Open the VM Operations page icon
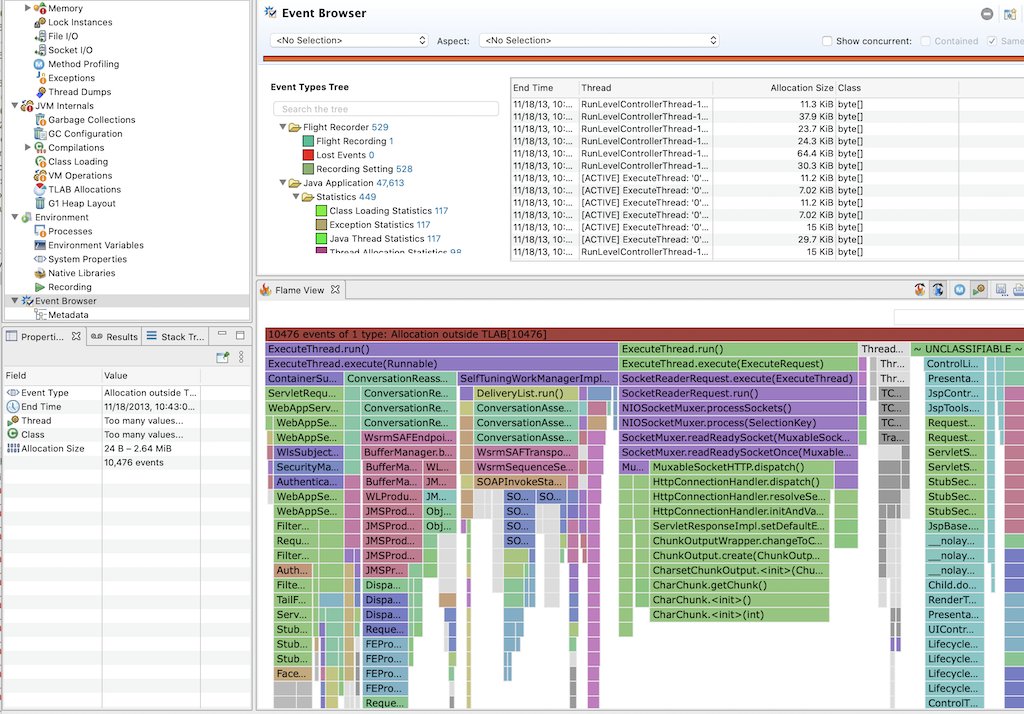Image resolution: width=1024 pixels, height=714 pixels. [x=40, y=175]
